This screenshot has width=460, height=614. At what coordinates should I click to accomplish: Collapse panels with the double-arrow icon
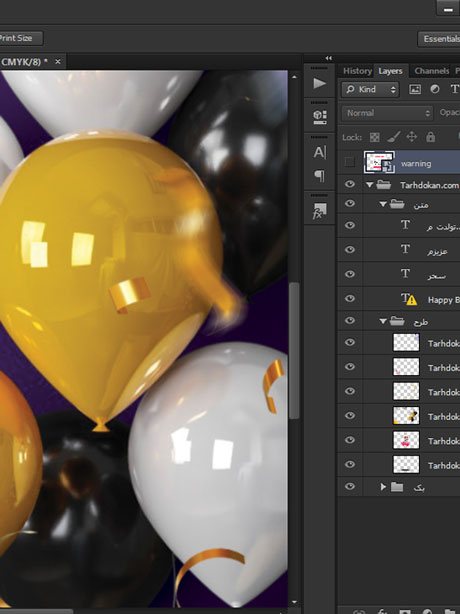pos(328,58)
